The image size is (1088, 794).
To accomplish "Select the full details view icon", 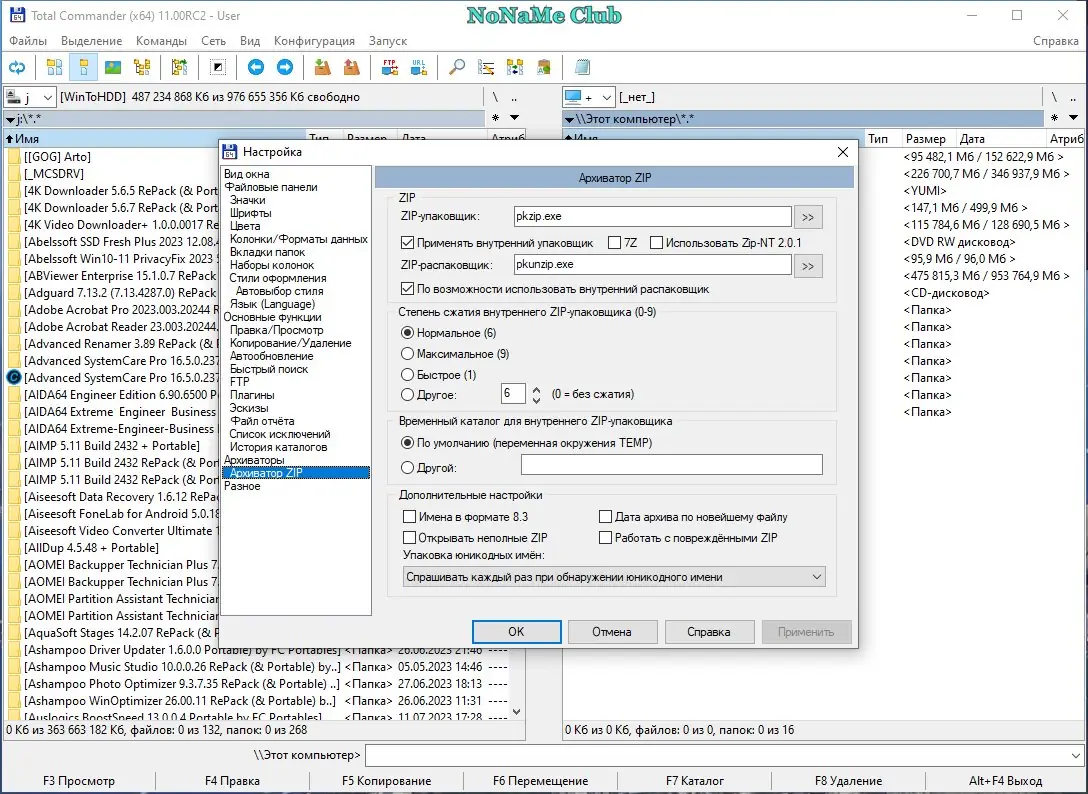I will pos(83,67).
